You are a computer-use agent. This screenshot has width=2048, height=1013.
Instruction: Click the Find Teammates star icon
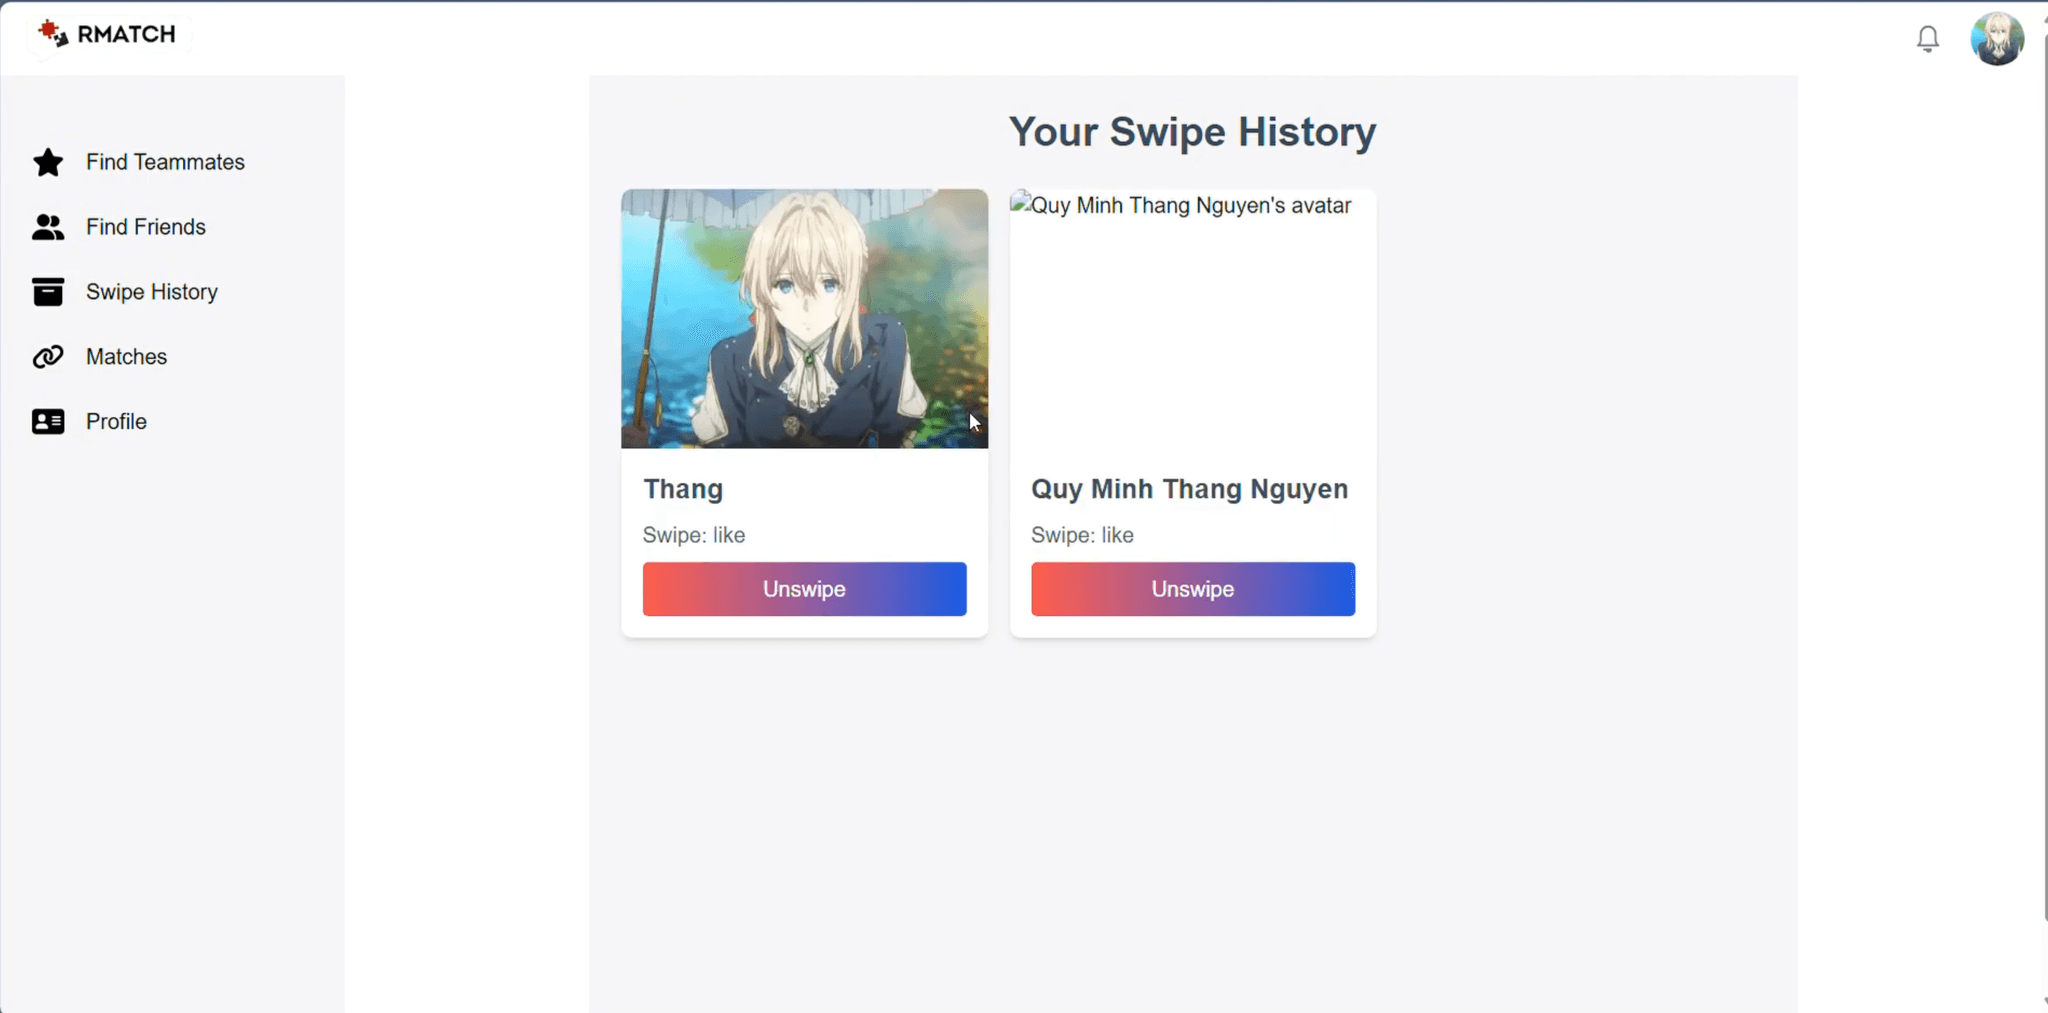48,162
